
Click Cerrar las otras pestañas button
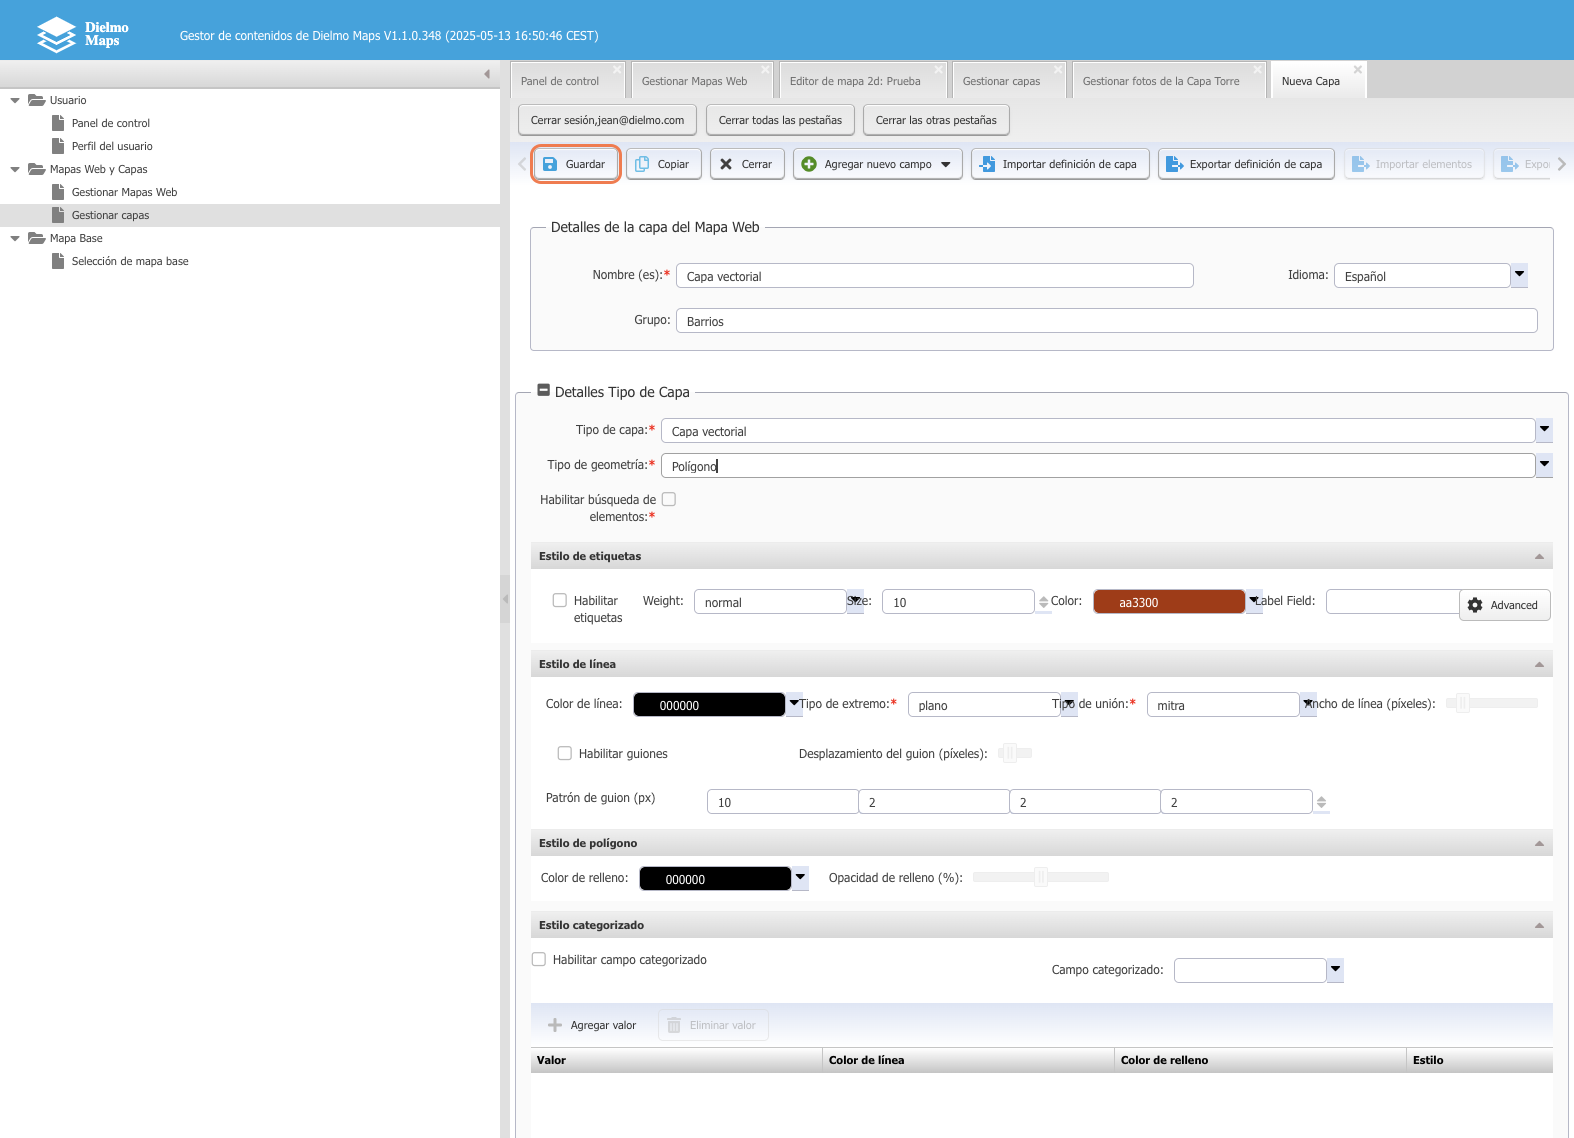point(936,120)
